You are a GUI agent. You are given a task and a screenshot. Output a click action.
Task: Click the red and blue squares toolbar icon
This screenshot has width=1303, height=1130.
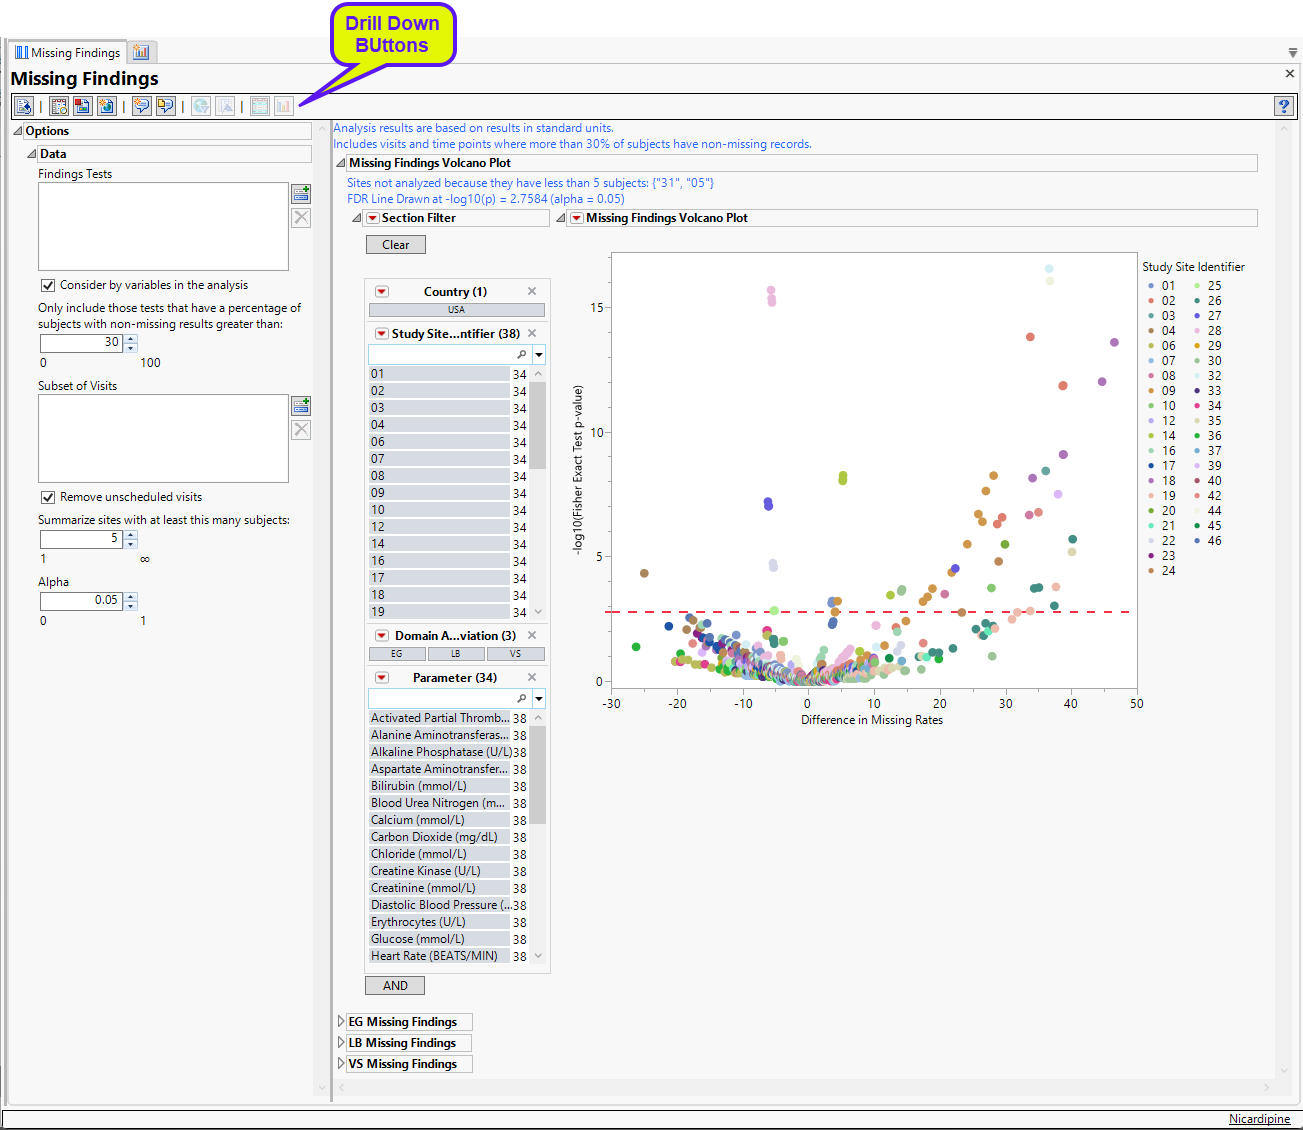(x=83, y=106)
